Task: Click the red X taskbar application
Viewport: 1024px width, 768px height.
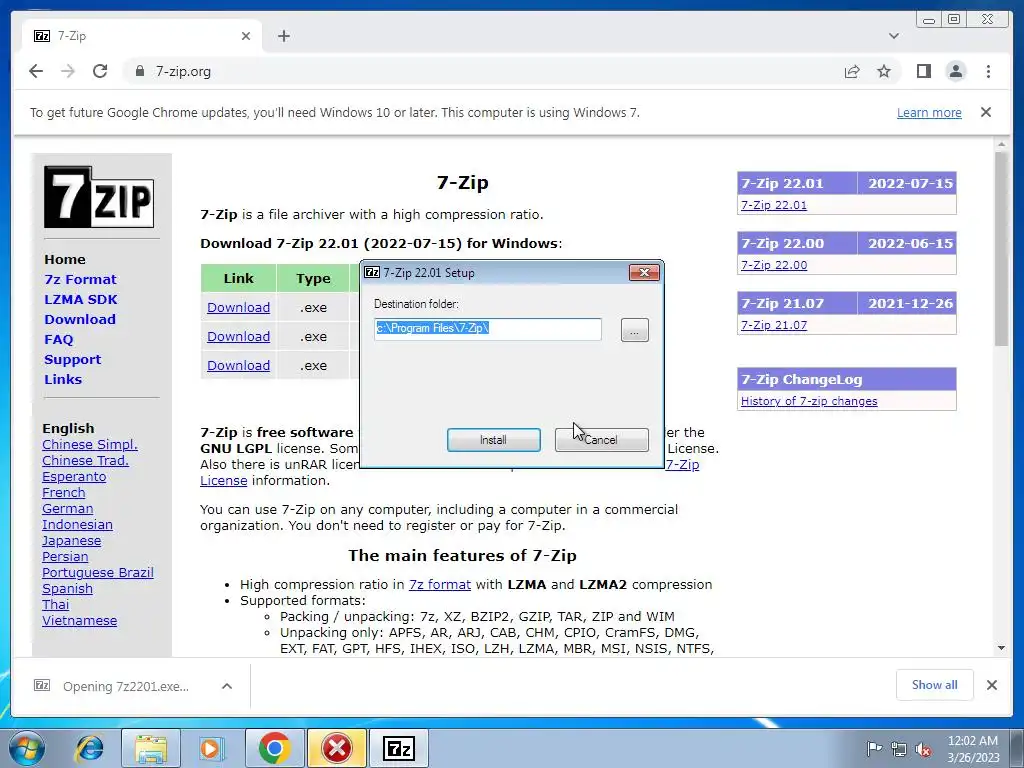Action: (337, 748)
